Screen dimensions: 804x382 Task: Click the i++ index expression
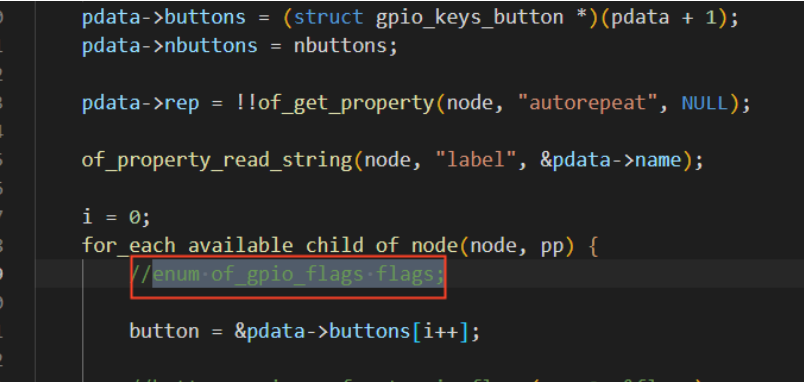[x=440, y=331]
